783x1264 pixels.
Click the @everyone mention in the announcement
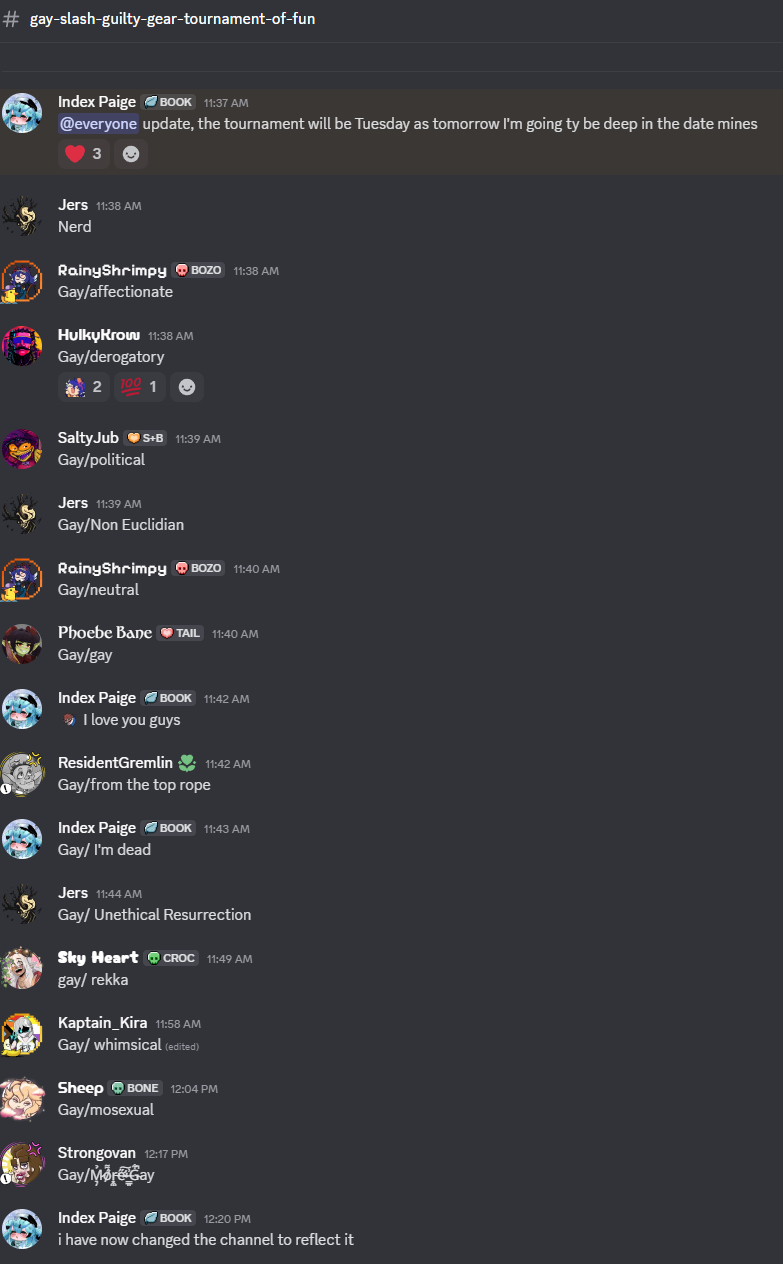point(98,124)
